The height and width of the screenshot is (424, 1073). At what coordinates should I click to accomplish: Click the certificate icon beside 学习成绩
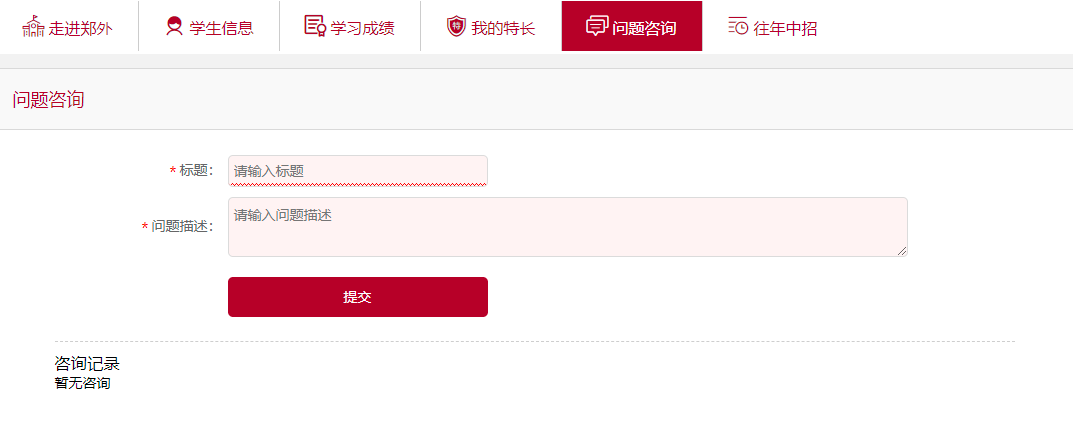[x=315, y=26]
